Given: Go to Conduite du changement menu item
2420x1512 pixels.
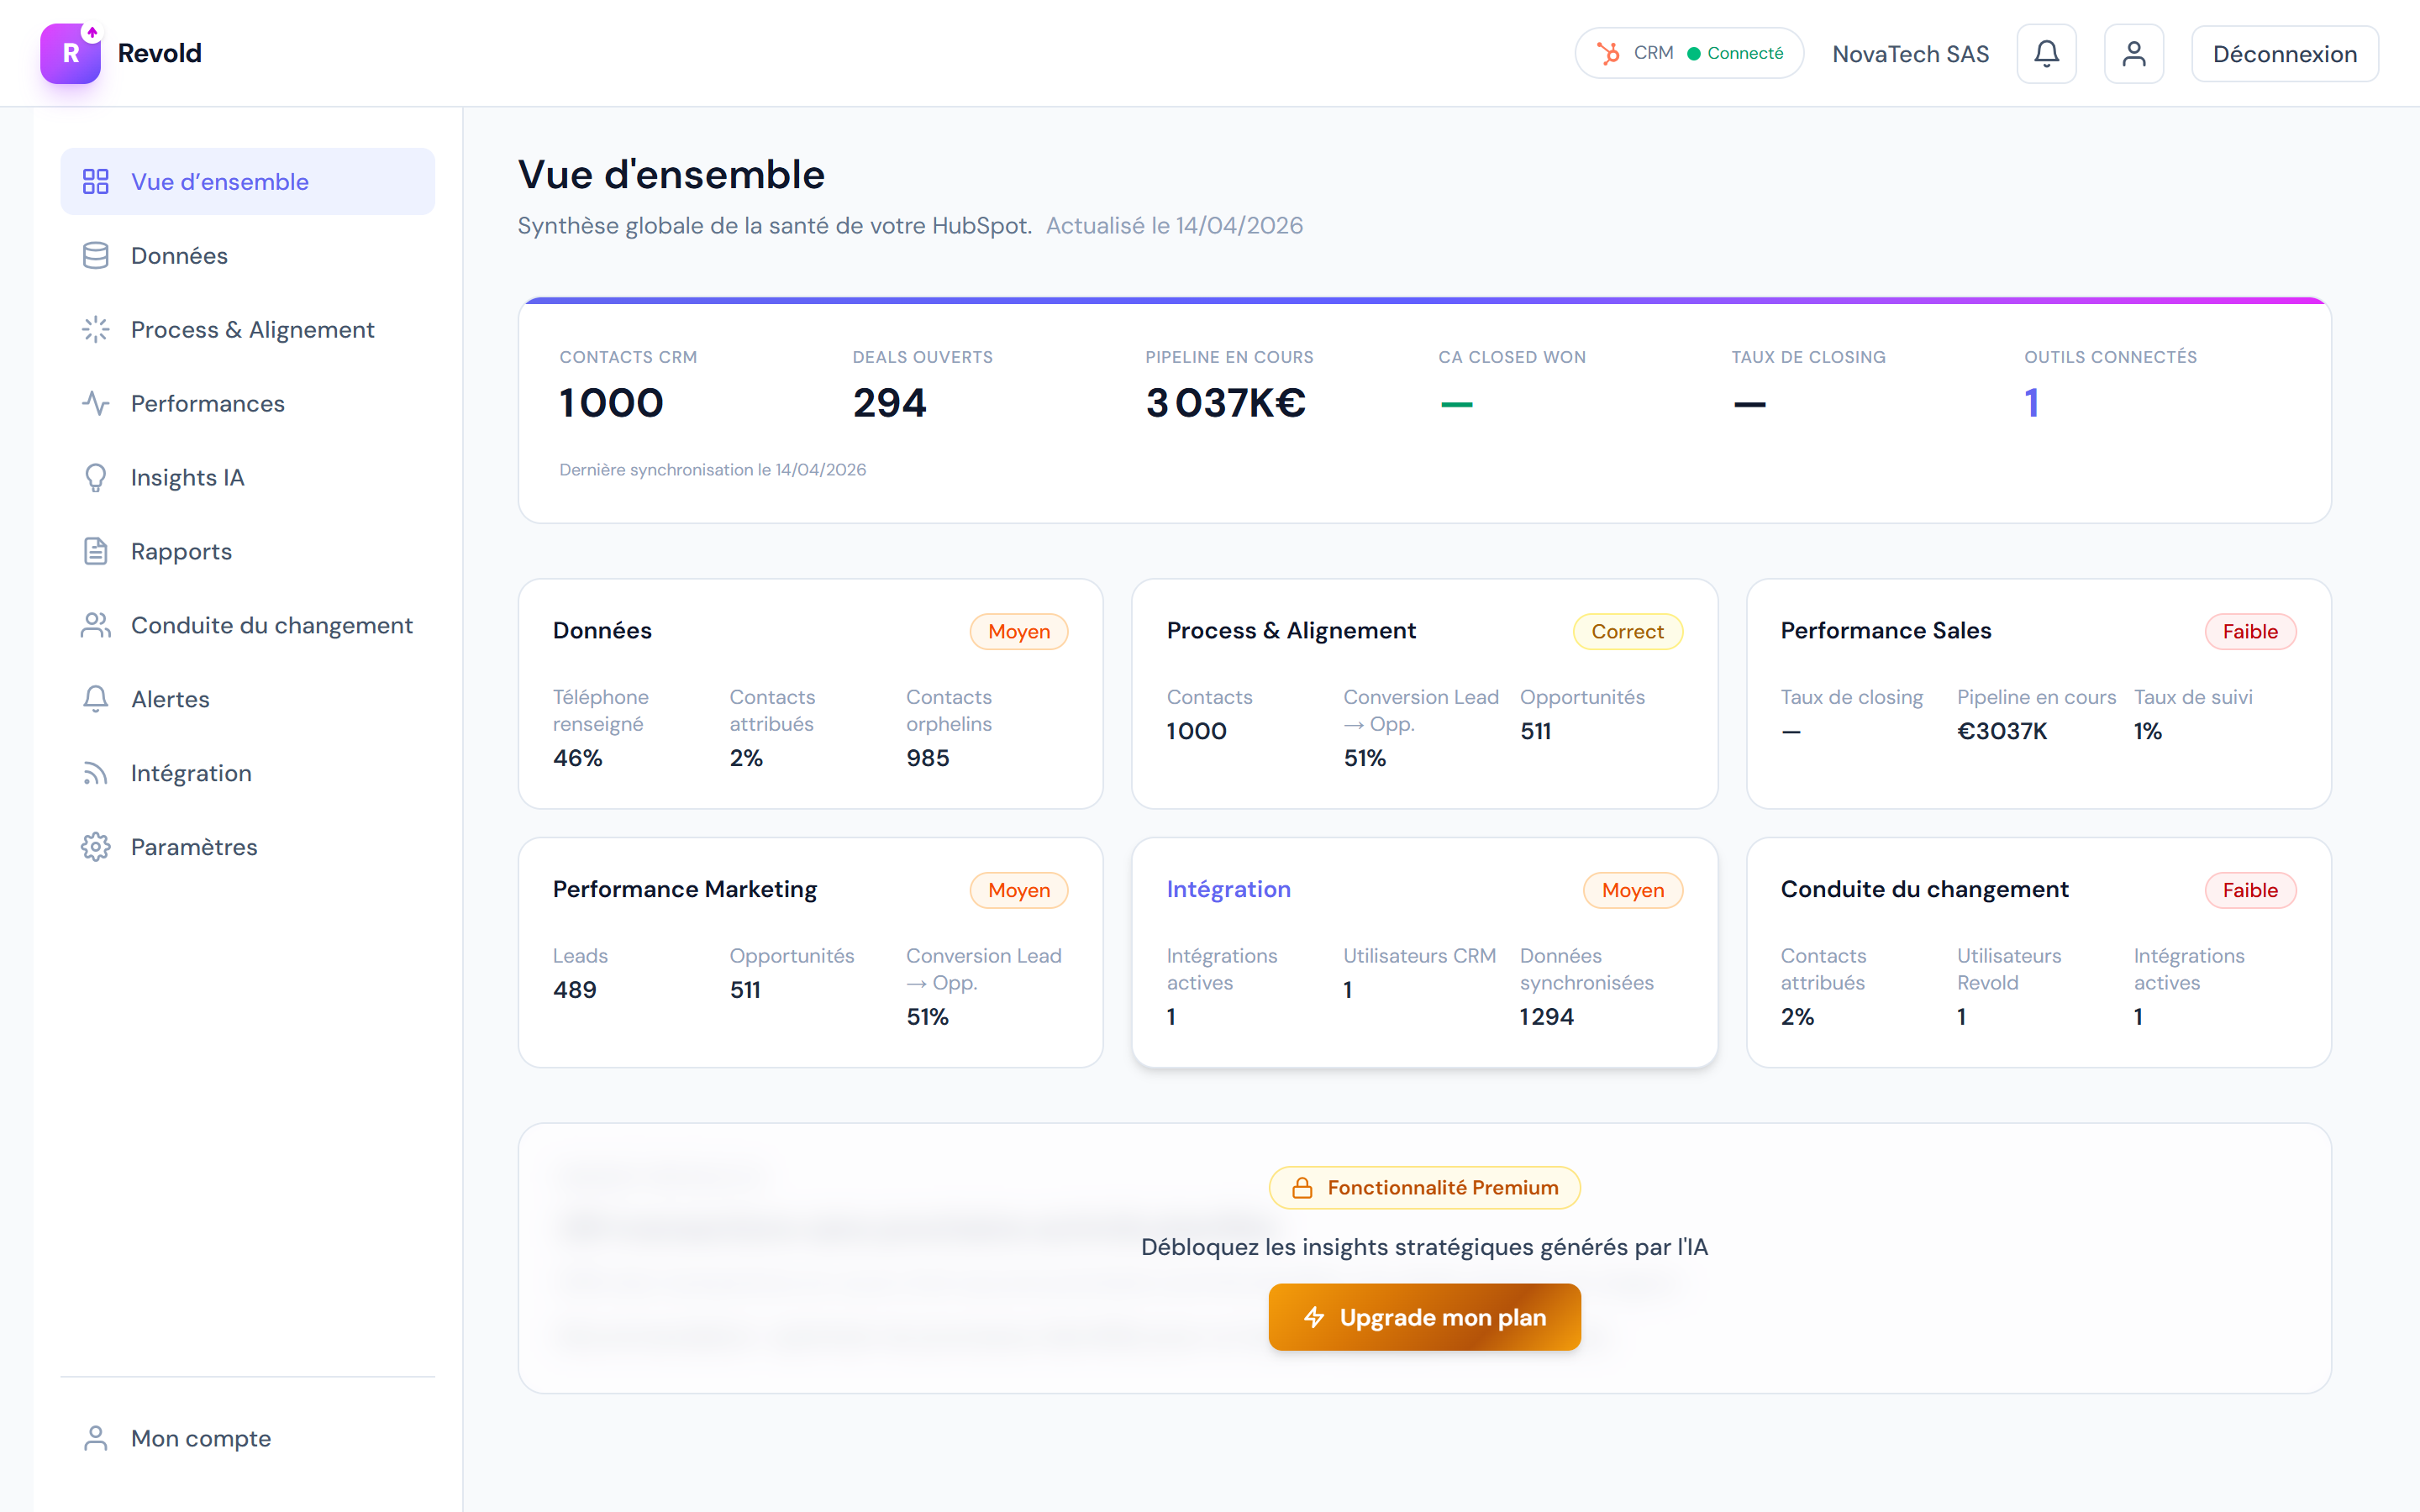Looking at the screenshot, I should tap(271, 626).
